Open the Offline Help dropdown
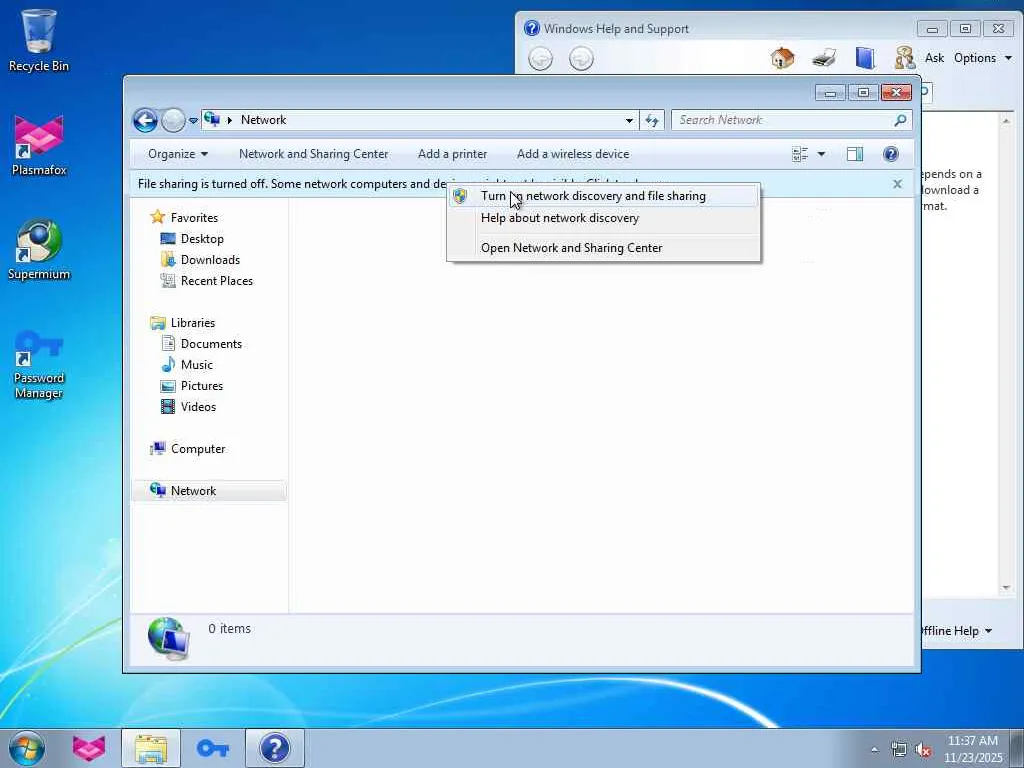Screen dimensions: 1024x768 957,631
